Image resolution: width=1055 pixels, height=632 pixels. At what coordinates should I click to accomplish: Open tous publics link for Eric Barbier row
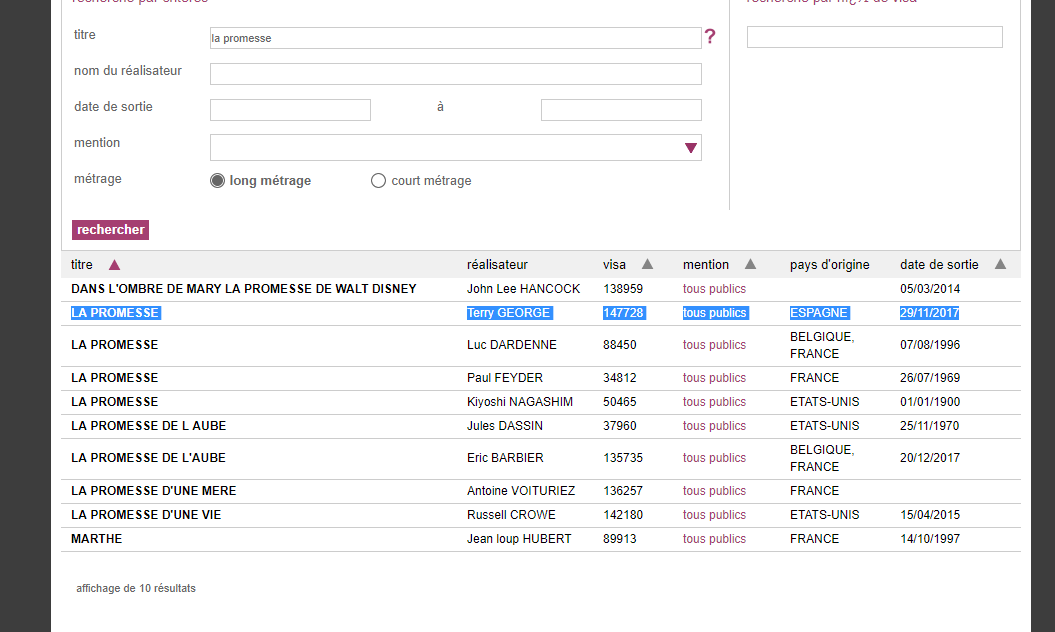coord(714,458)
